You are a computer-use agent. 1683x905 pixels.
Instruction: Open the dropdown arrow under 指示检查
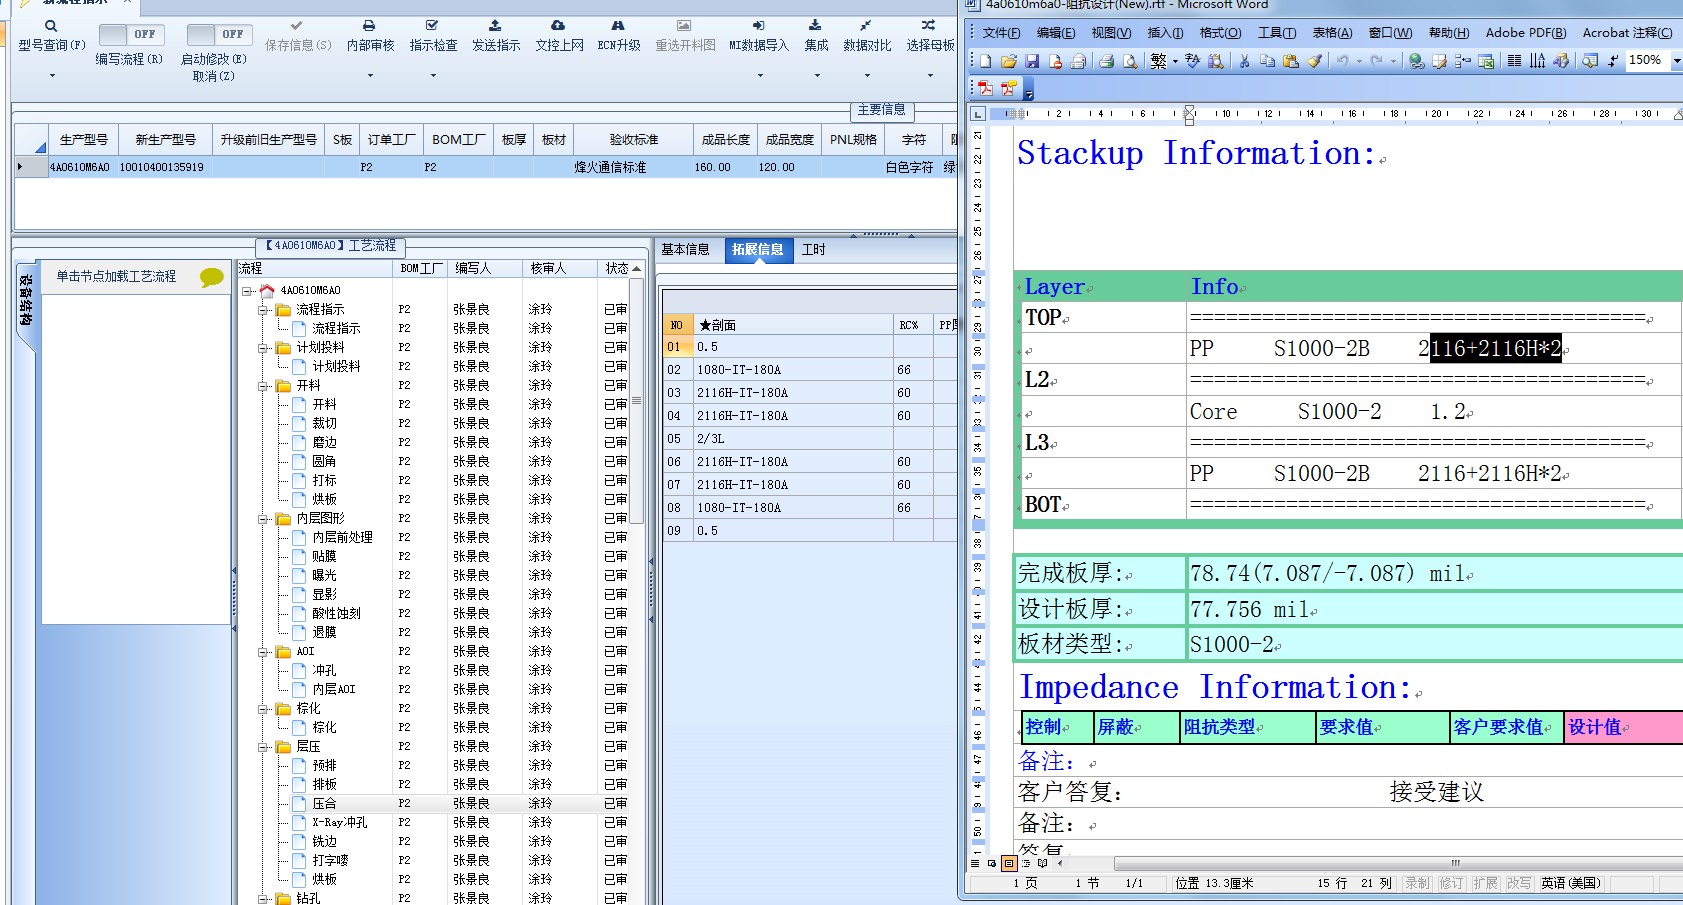[x=433, y=75]
